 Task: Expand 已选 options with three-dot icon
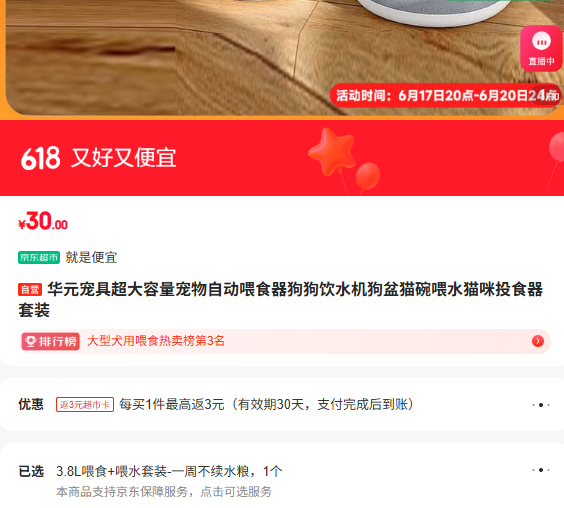541,470
